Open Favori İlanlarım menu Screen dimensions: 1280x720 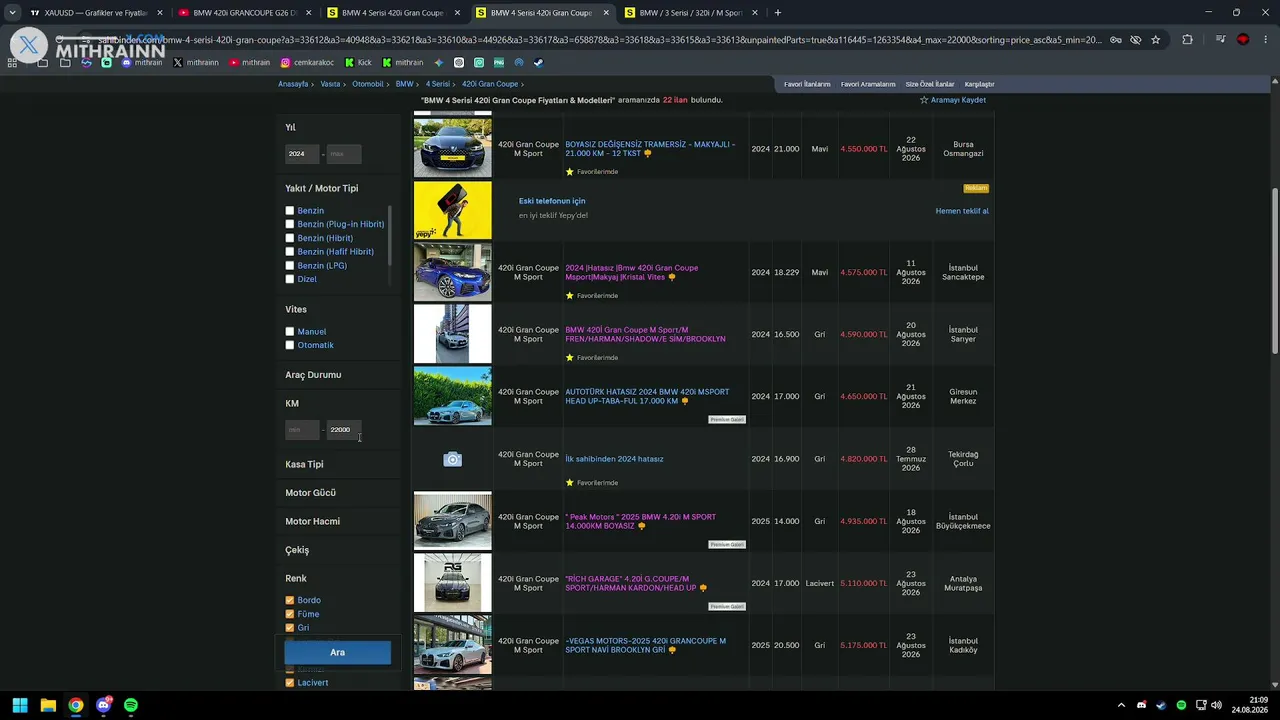[x=807, y=84]
